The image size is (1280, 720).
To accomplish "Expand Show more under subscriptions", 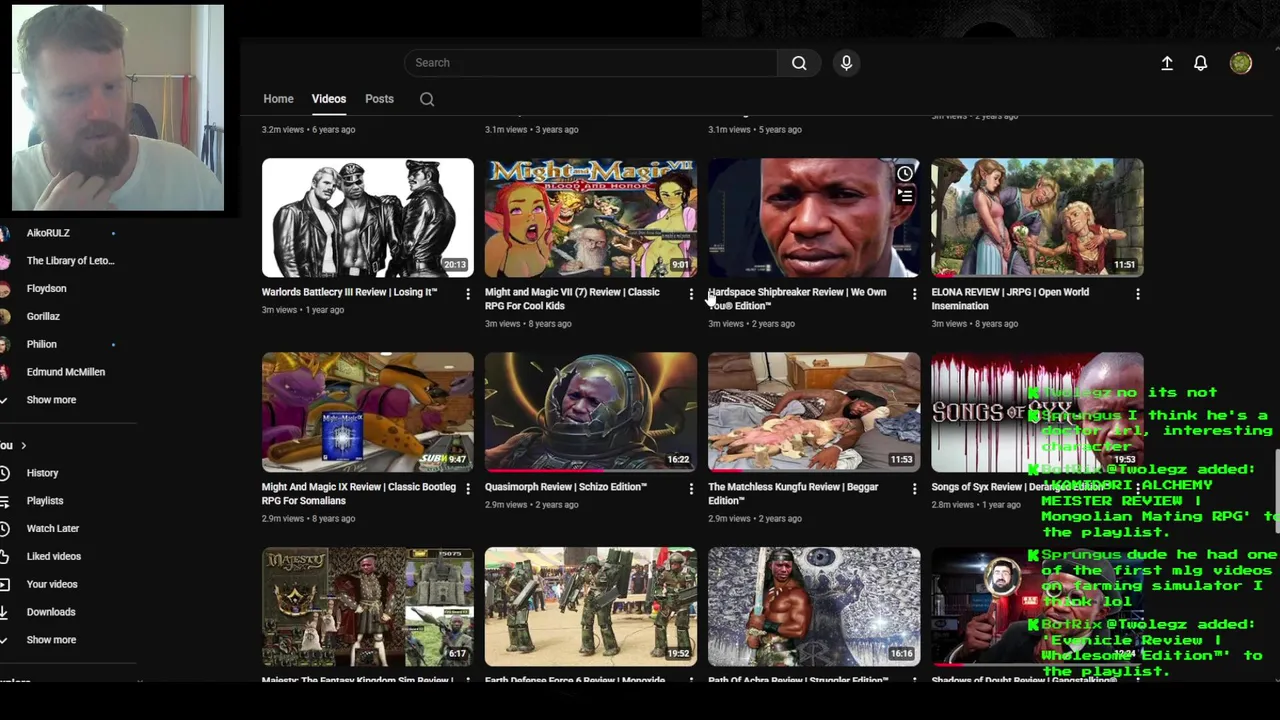I will click(51, 400).
